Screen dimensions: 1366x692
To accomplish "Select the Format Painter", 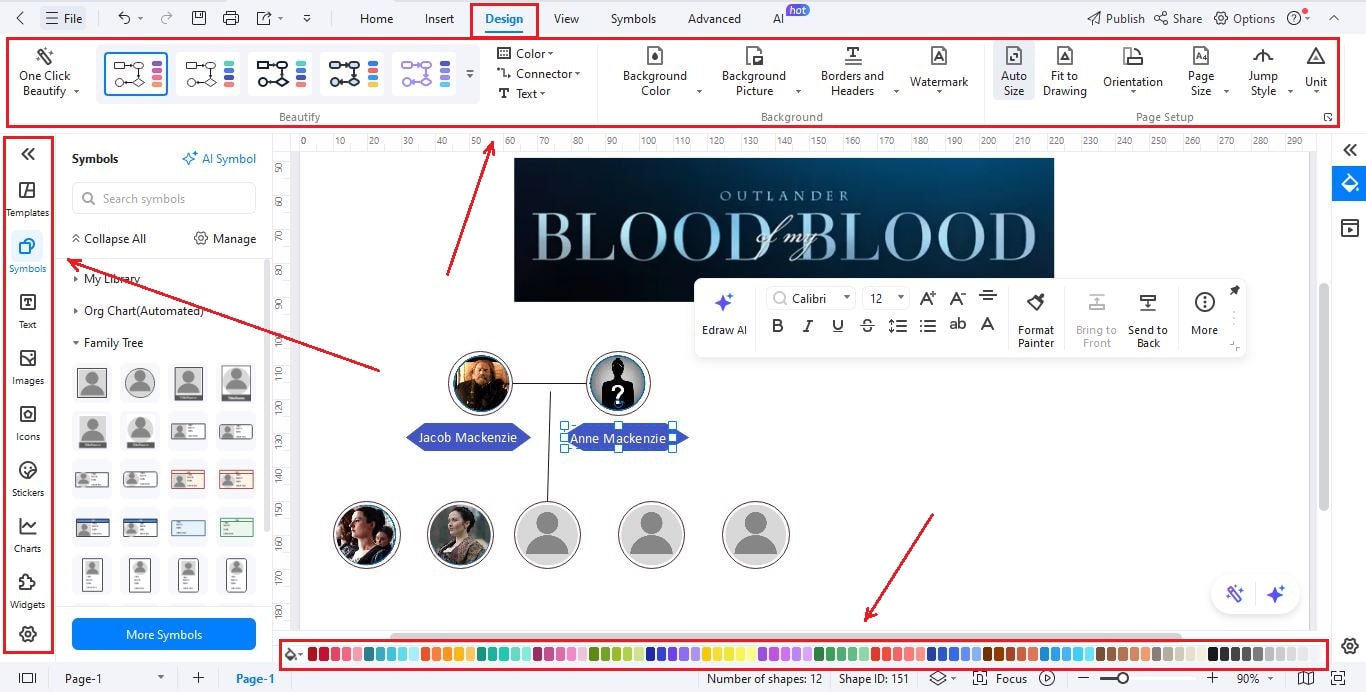I will [x=1035, y=303].
